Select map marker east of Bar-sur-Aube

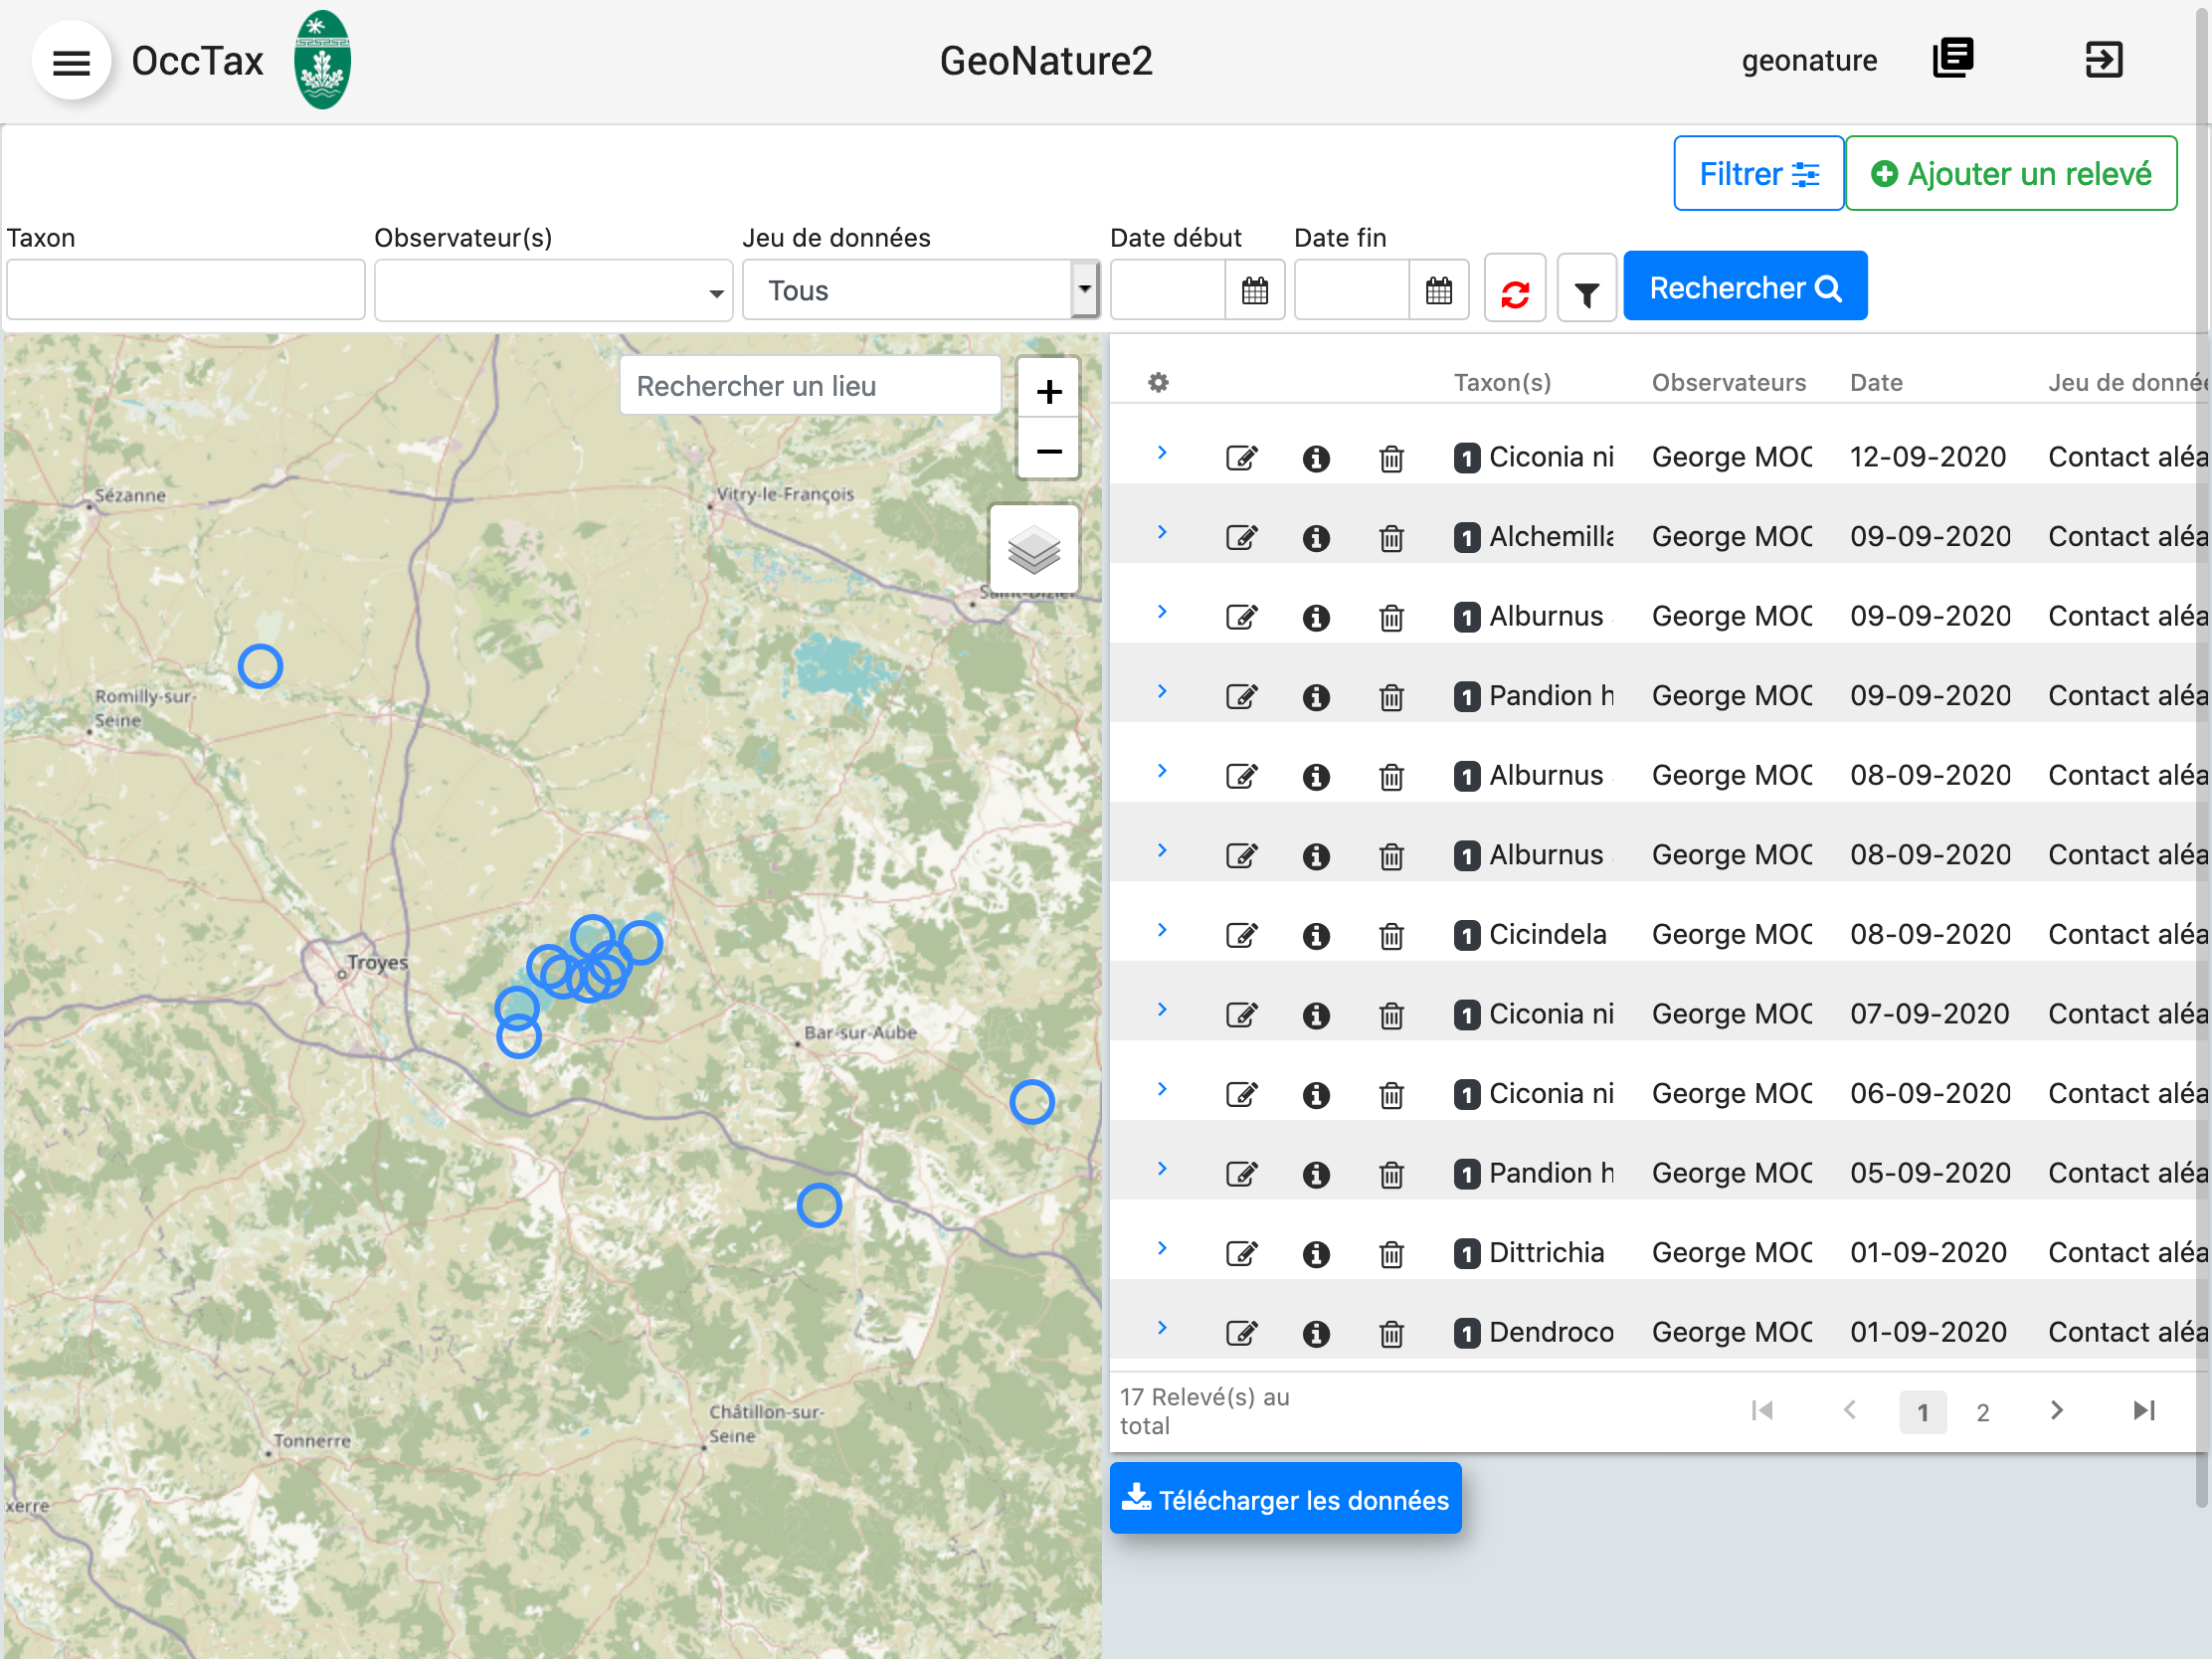coord(1032,1103)
